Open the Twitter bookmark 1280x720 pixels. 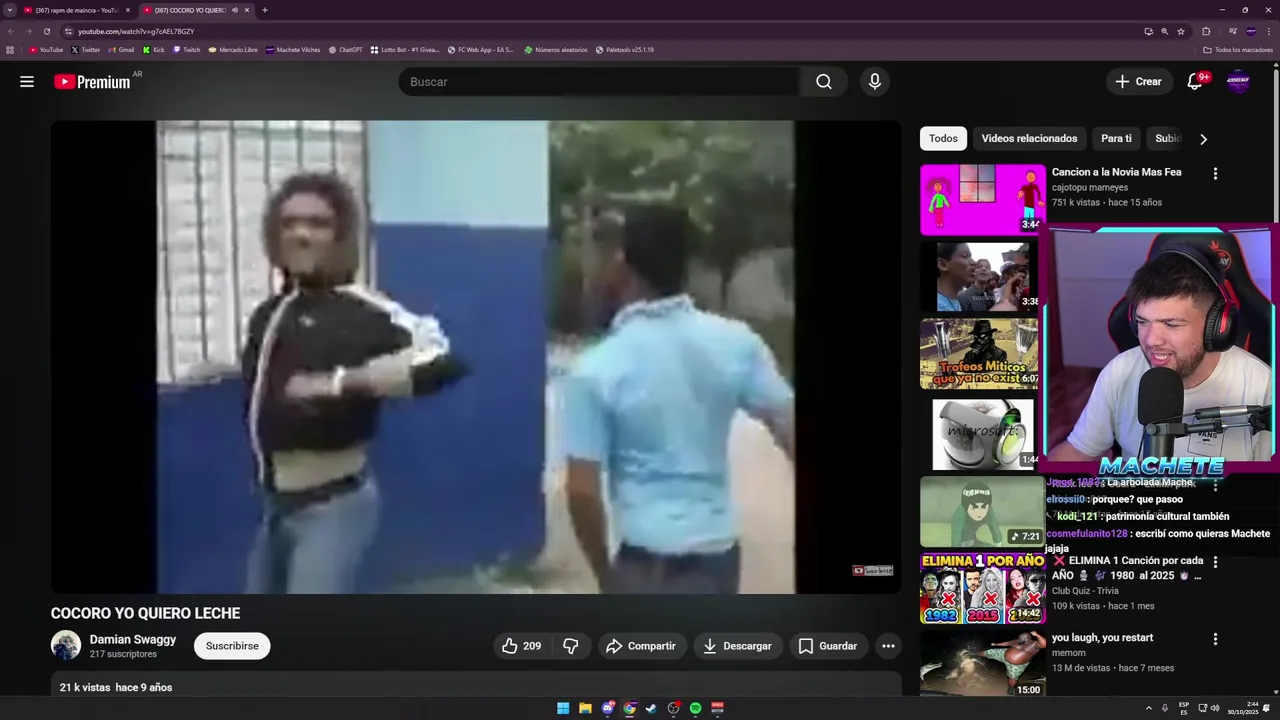click(x=85, y=50)
